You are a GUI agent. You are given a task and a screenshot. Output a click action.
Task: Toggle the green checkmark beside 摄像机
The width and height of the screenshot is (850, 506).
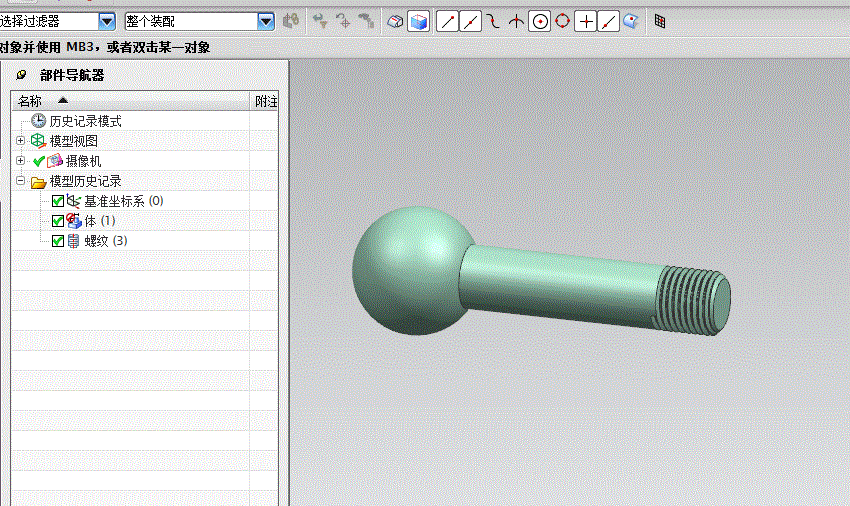[x=38, y=161]
